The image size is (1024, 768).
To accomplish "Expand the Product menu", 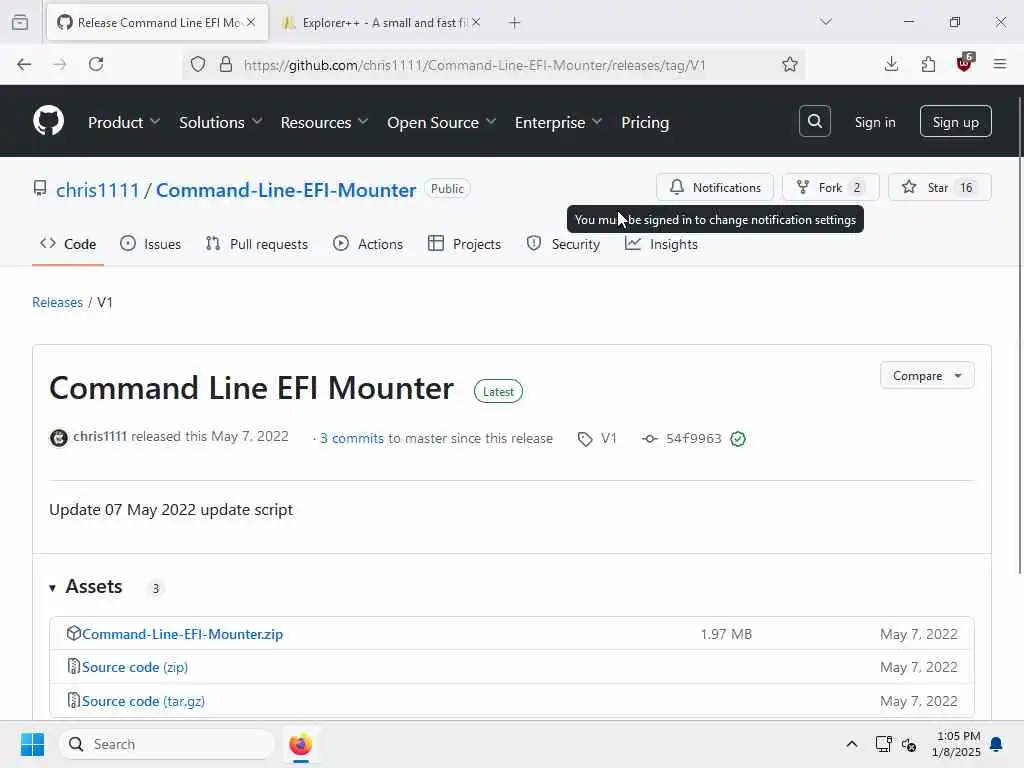I will (x=124, y=122).
